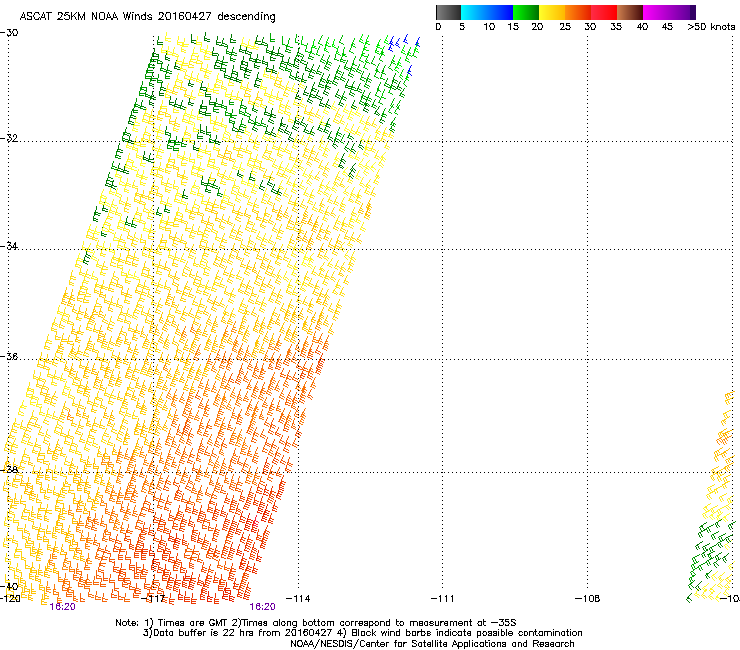The width and height of the screenshot is (740, 650).
Task: Pick the orange 25-30 knots legend segment
Action: pyautogui.click(x=578, y=12)
